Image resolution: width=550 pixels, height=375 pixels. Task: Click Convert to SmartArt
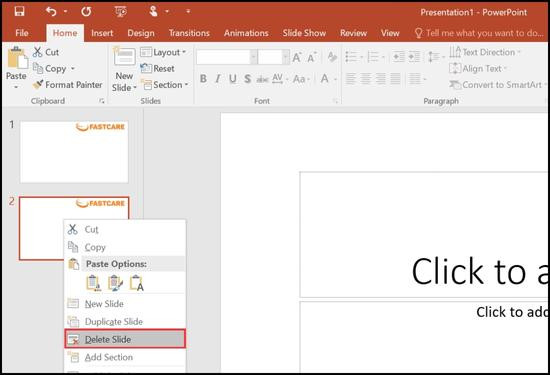(x=498, y=85)
